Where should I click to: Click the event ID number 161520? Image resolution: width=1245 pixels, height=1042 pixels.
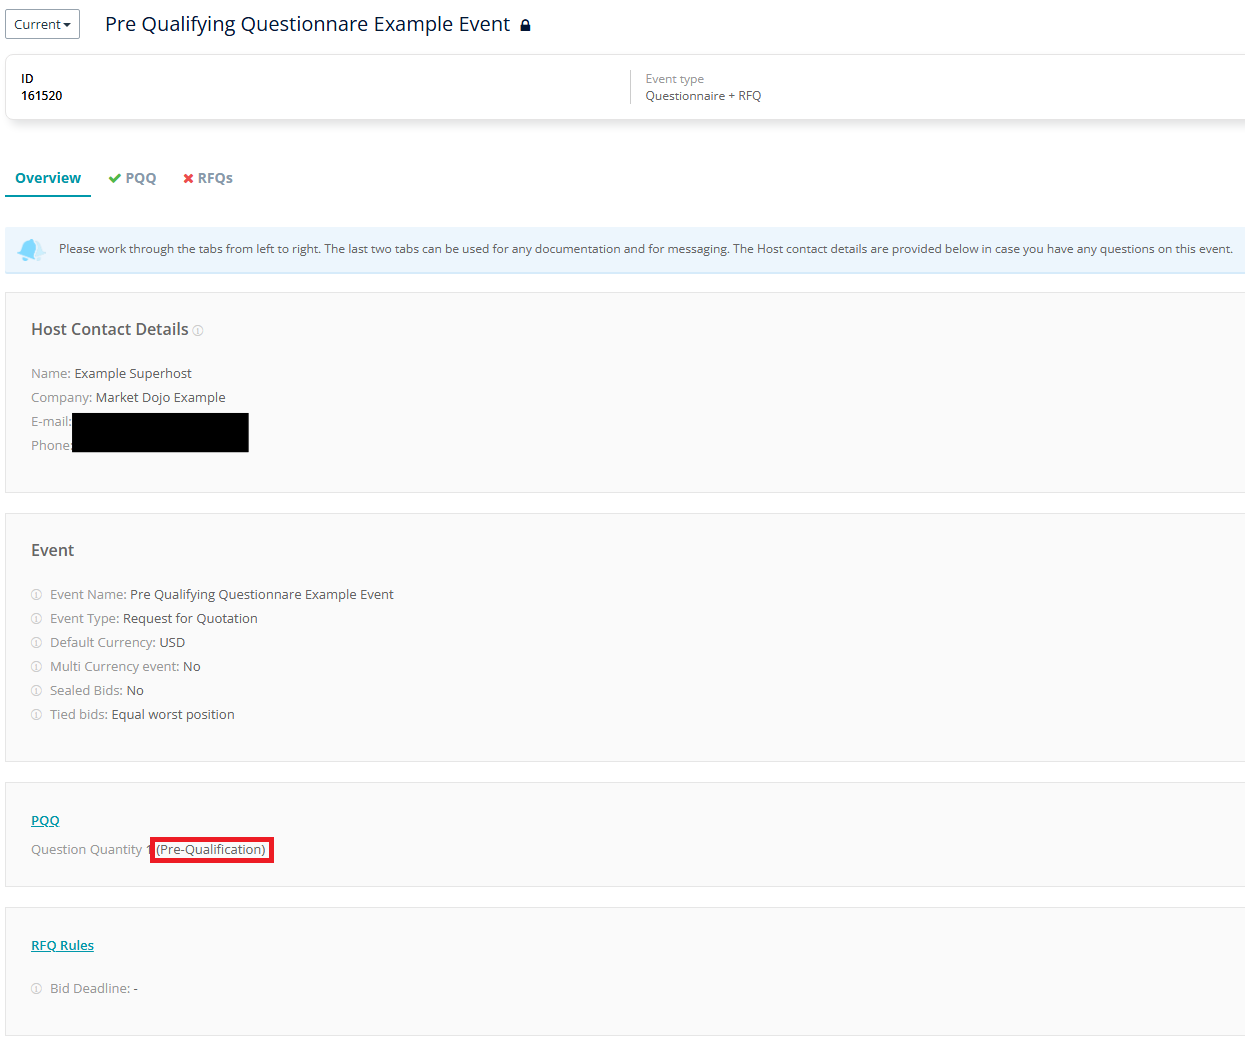click(x=42, y=96)
